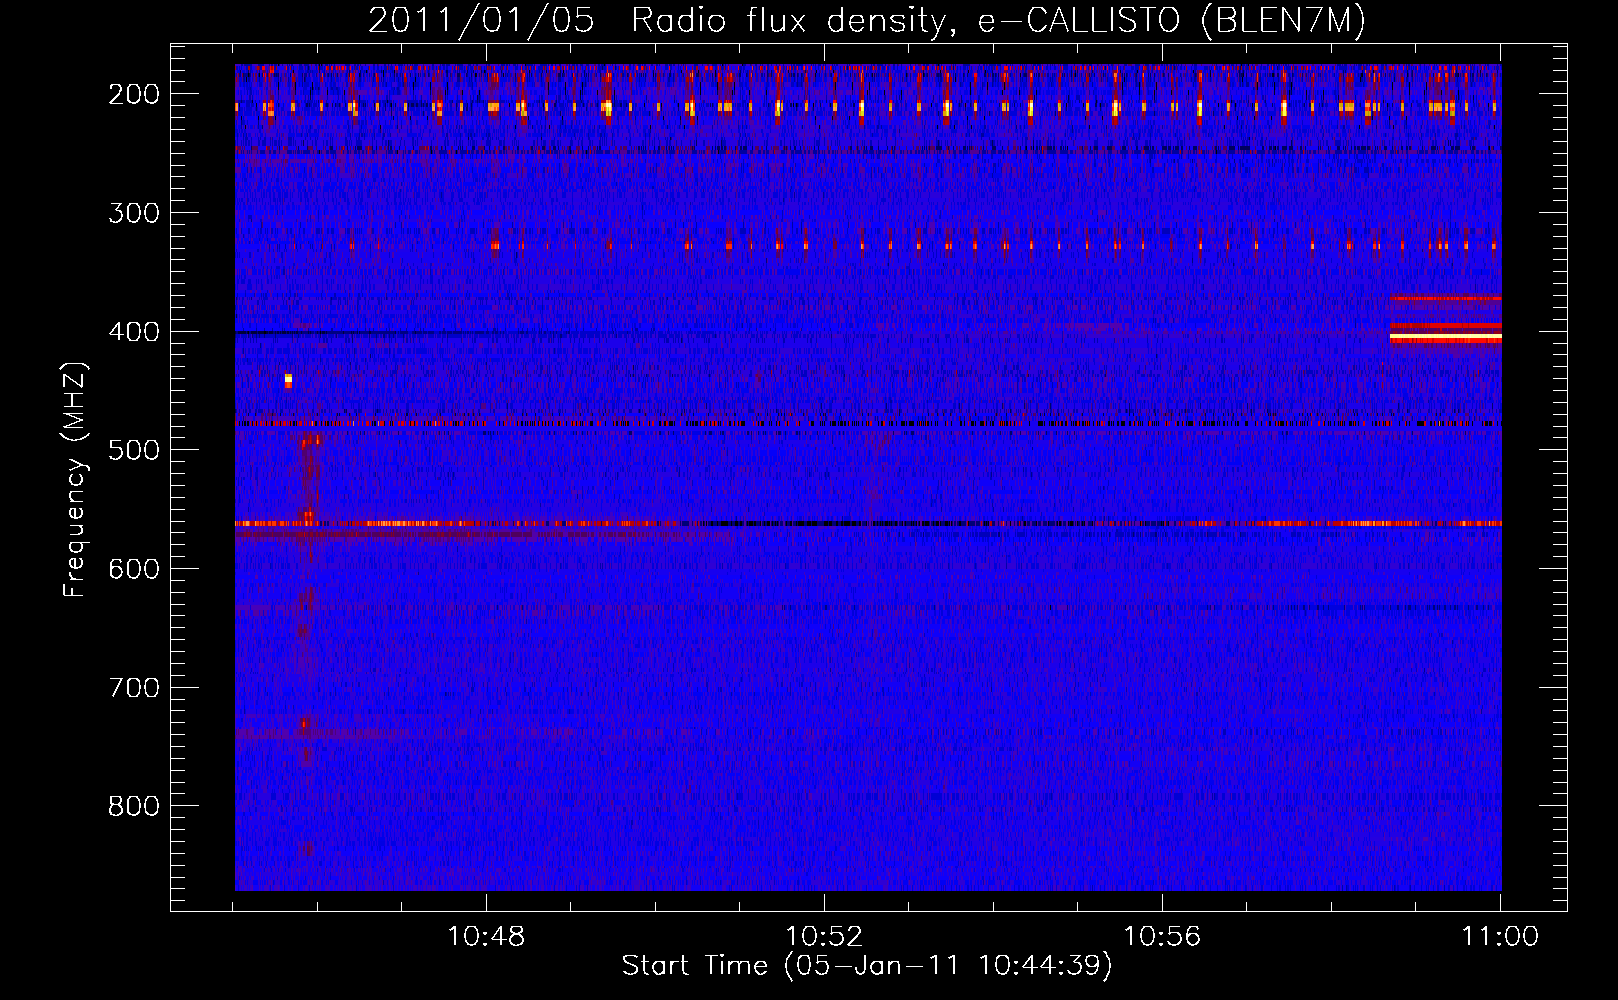1618x1000 pixels.
Task: Click the 600 frequency tick label
Action: coord(134,569)
